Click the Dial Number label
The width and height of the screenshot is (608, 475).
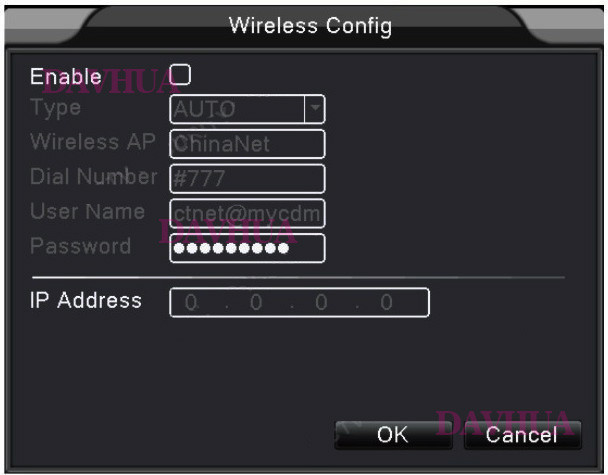[x=93, y=177]
